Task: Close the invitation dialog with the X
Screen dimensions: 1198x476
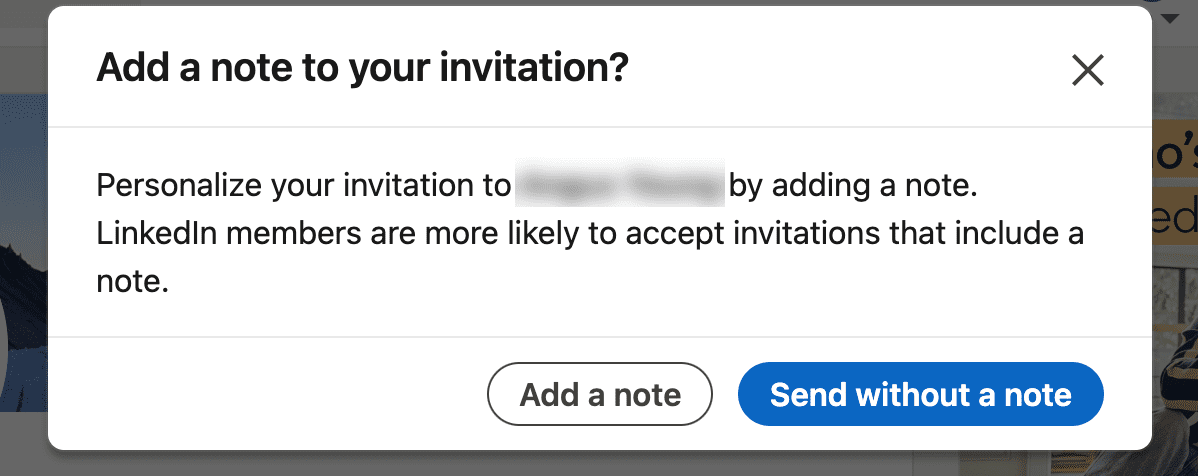Action: [1087, 70]
